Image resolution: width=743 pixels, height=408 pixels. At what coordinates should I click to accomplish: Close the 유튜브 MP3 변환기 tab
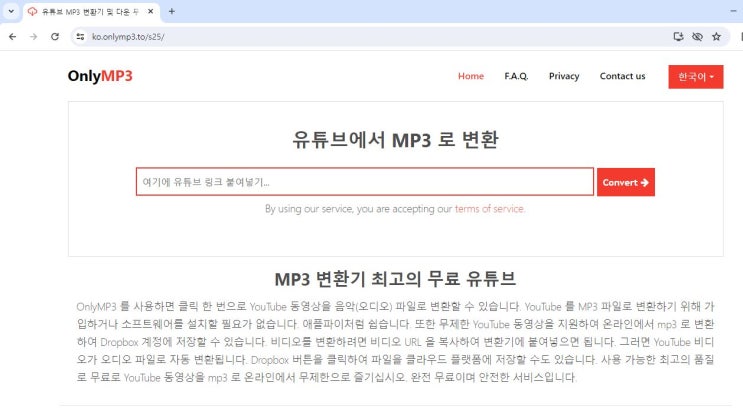click(151, 11)
